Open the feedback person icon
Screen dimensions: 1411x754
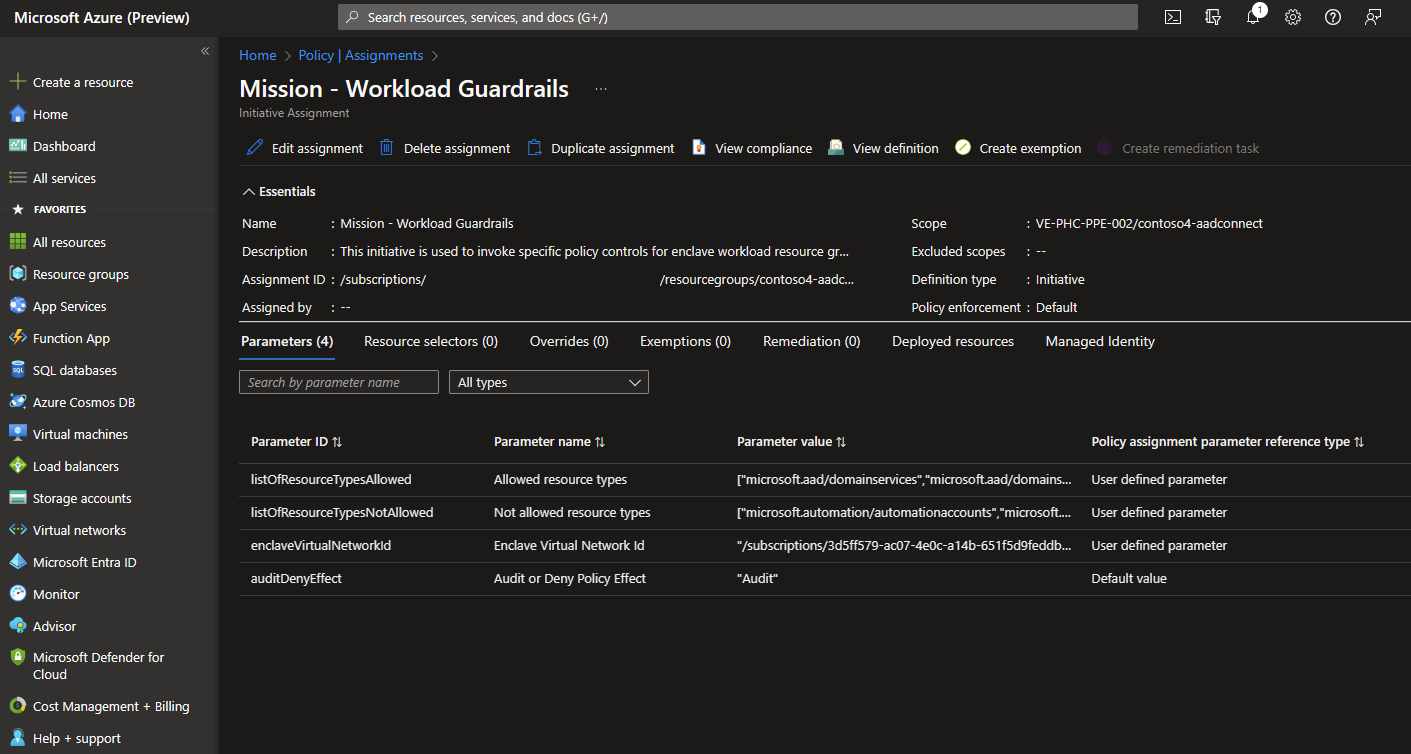[x=1373, y=17]
